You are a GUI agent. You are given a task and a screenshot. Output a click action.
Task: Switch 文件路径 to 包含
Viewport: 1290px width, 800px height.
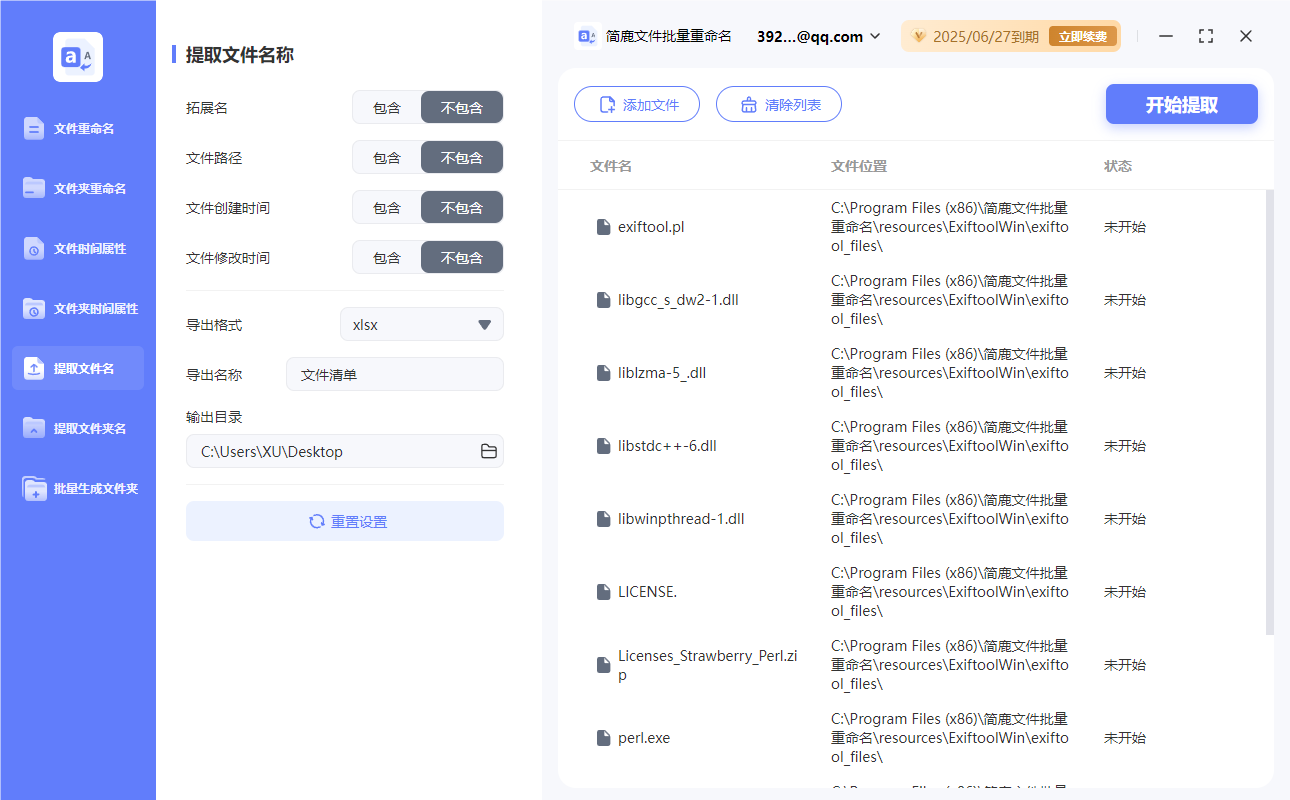click(x=386, y=157)
